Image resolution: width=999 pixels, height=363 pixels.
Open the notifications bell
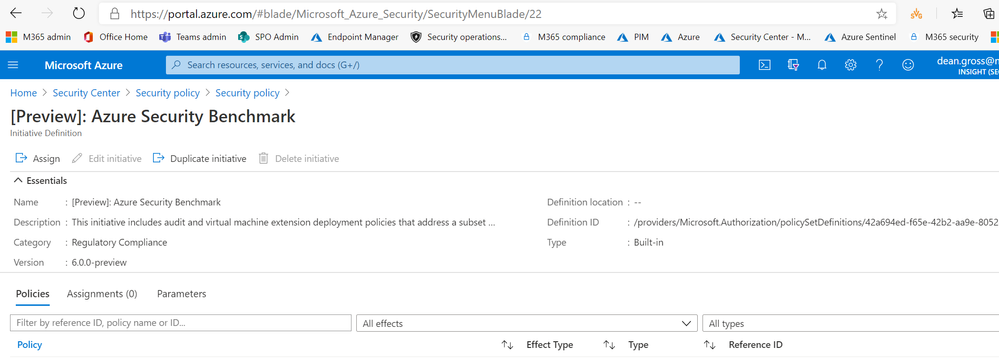[822, 65]
